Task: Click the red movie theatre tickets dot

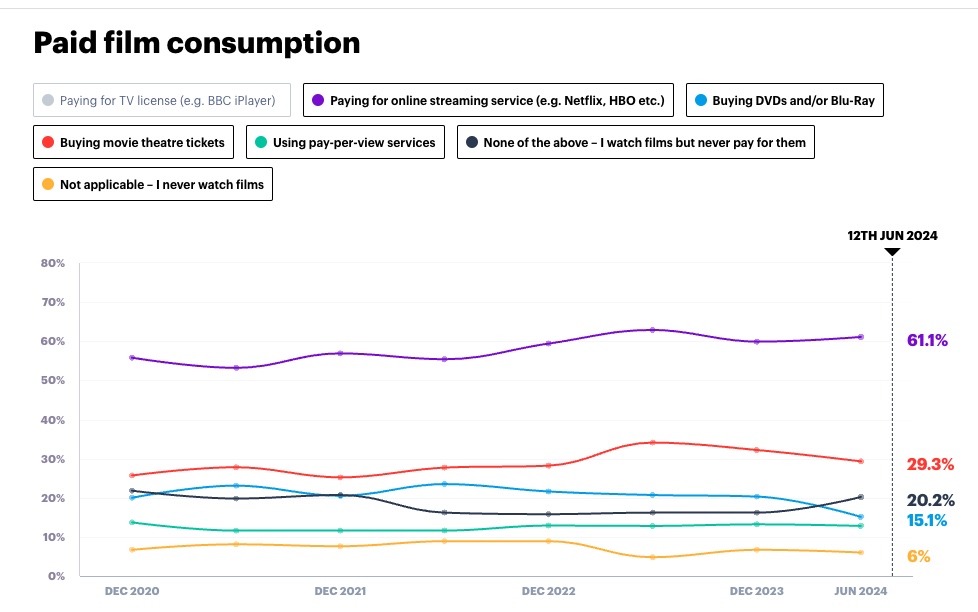Action: [x=47, y=143]
